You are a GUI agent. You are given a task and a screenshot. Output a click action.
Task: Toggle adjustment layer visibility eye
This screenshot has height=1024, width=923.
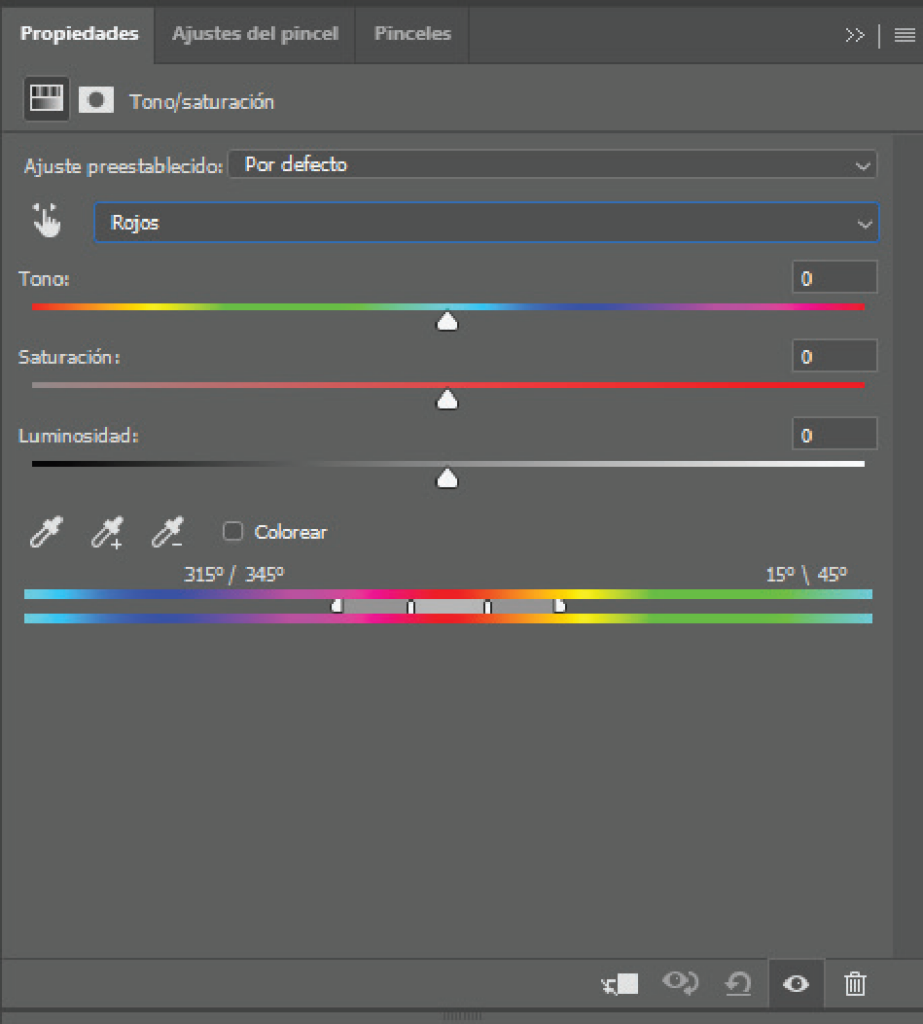tap(796, 984)
